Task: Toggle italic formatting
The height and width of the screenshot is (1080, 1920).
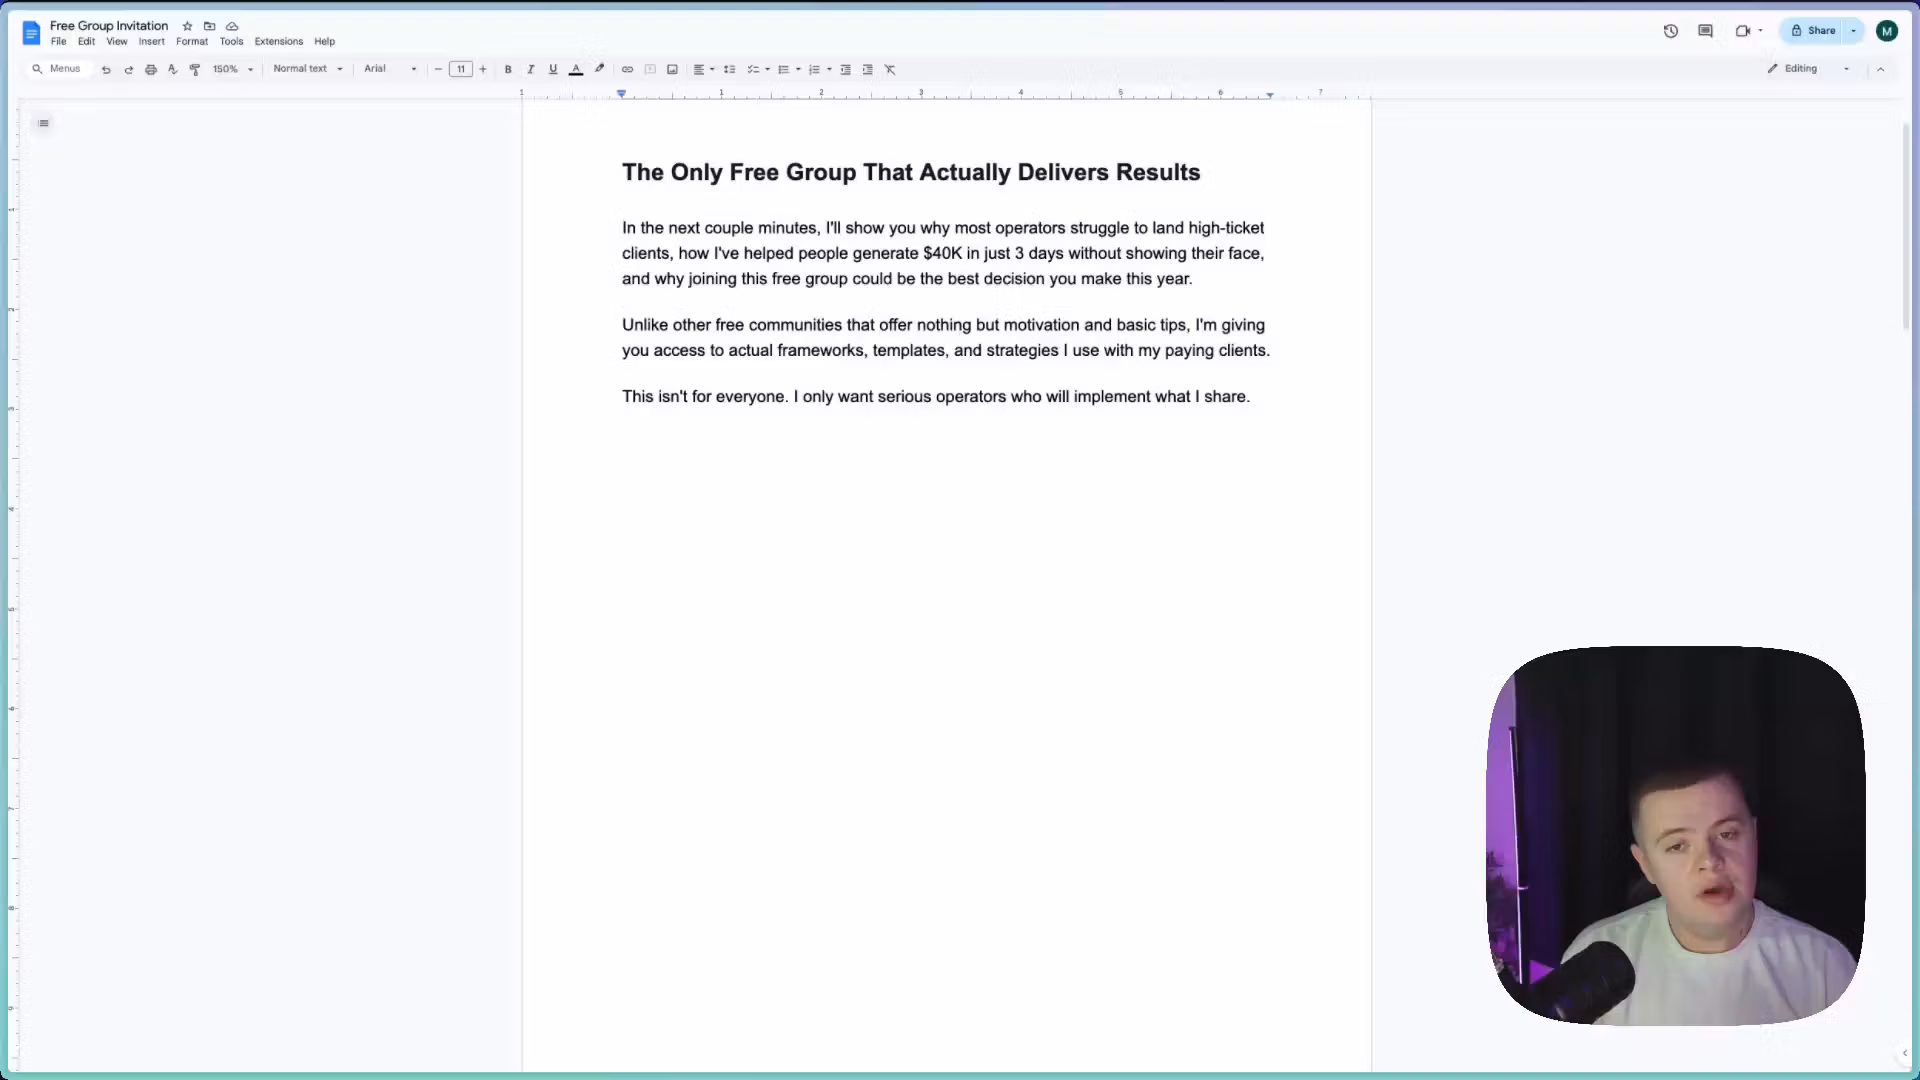Action: tap(531, 70)
